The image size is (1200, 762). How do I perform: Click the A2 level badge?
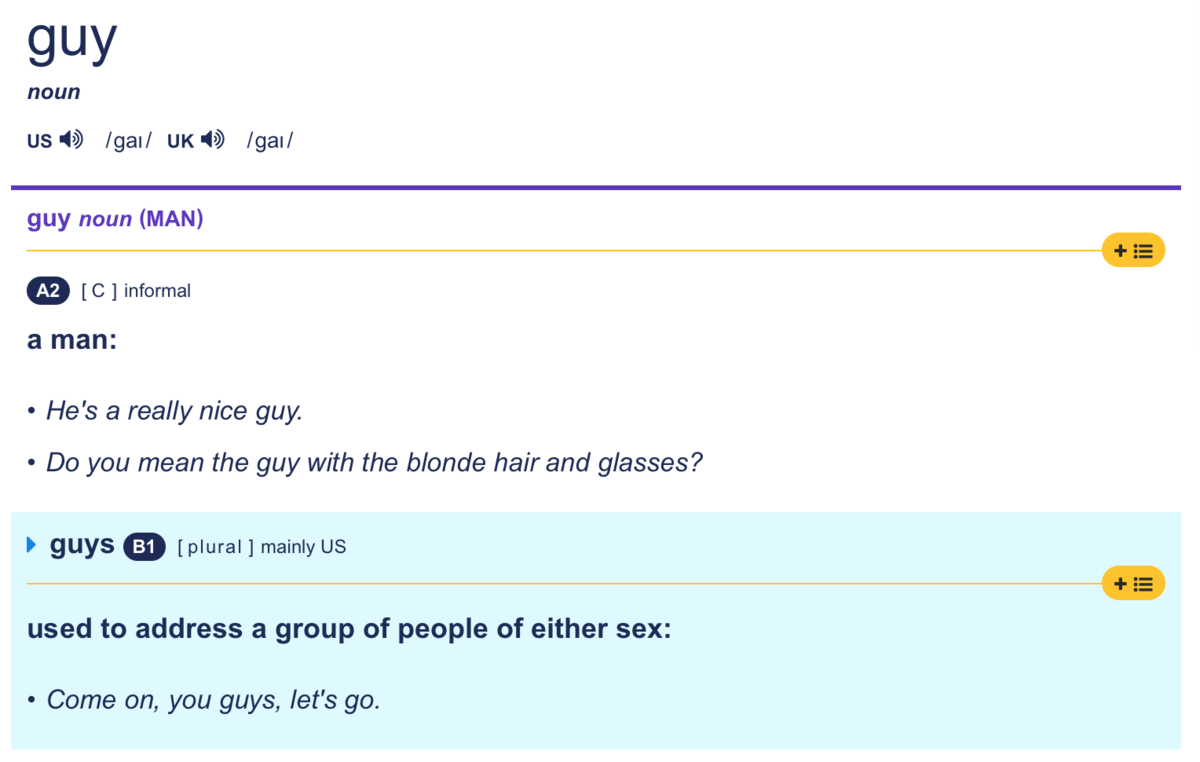tap(48, 291)
